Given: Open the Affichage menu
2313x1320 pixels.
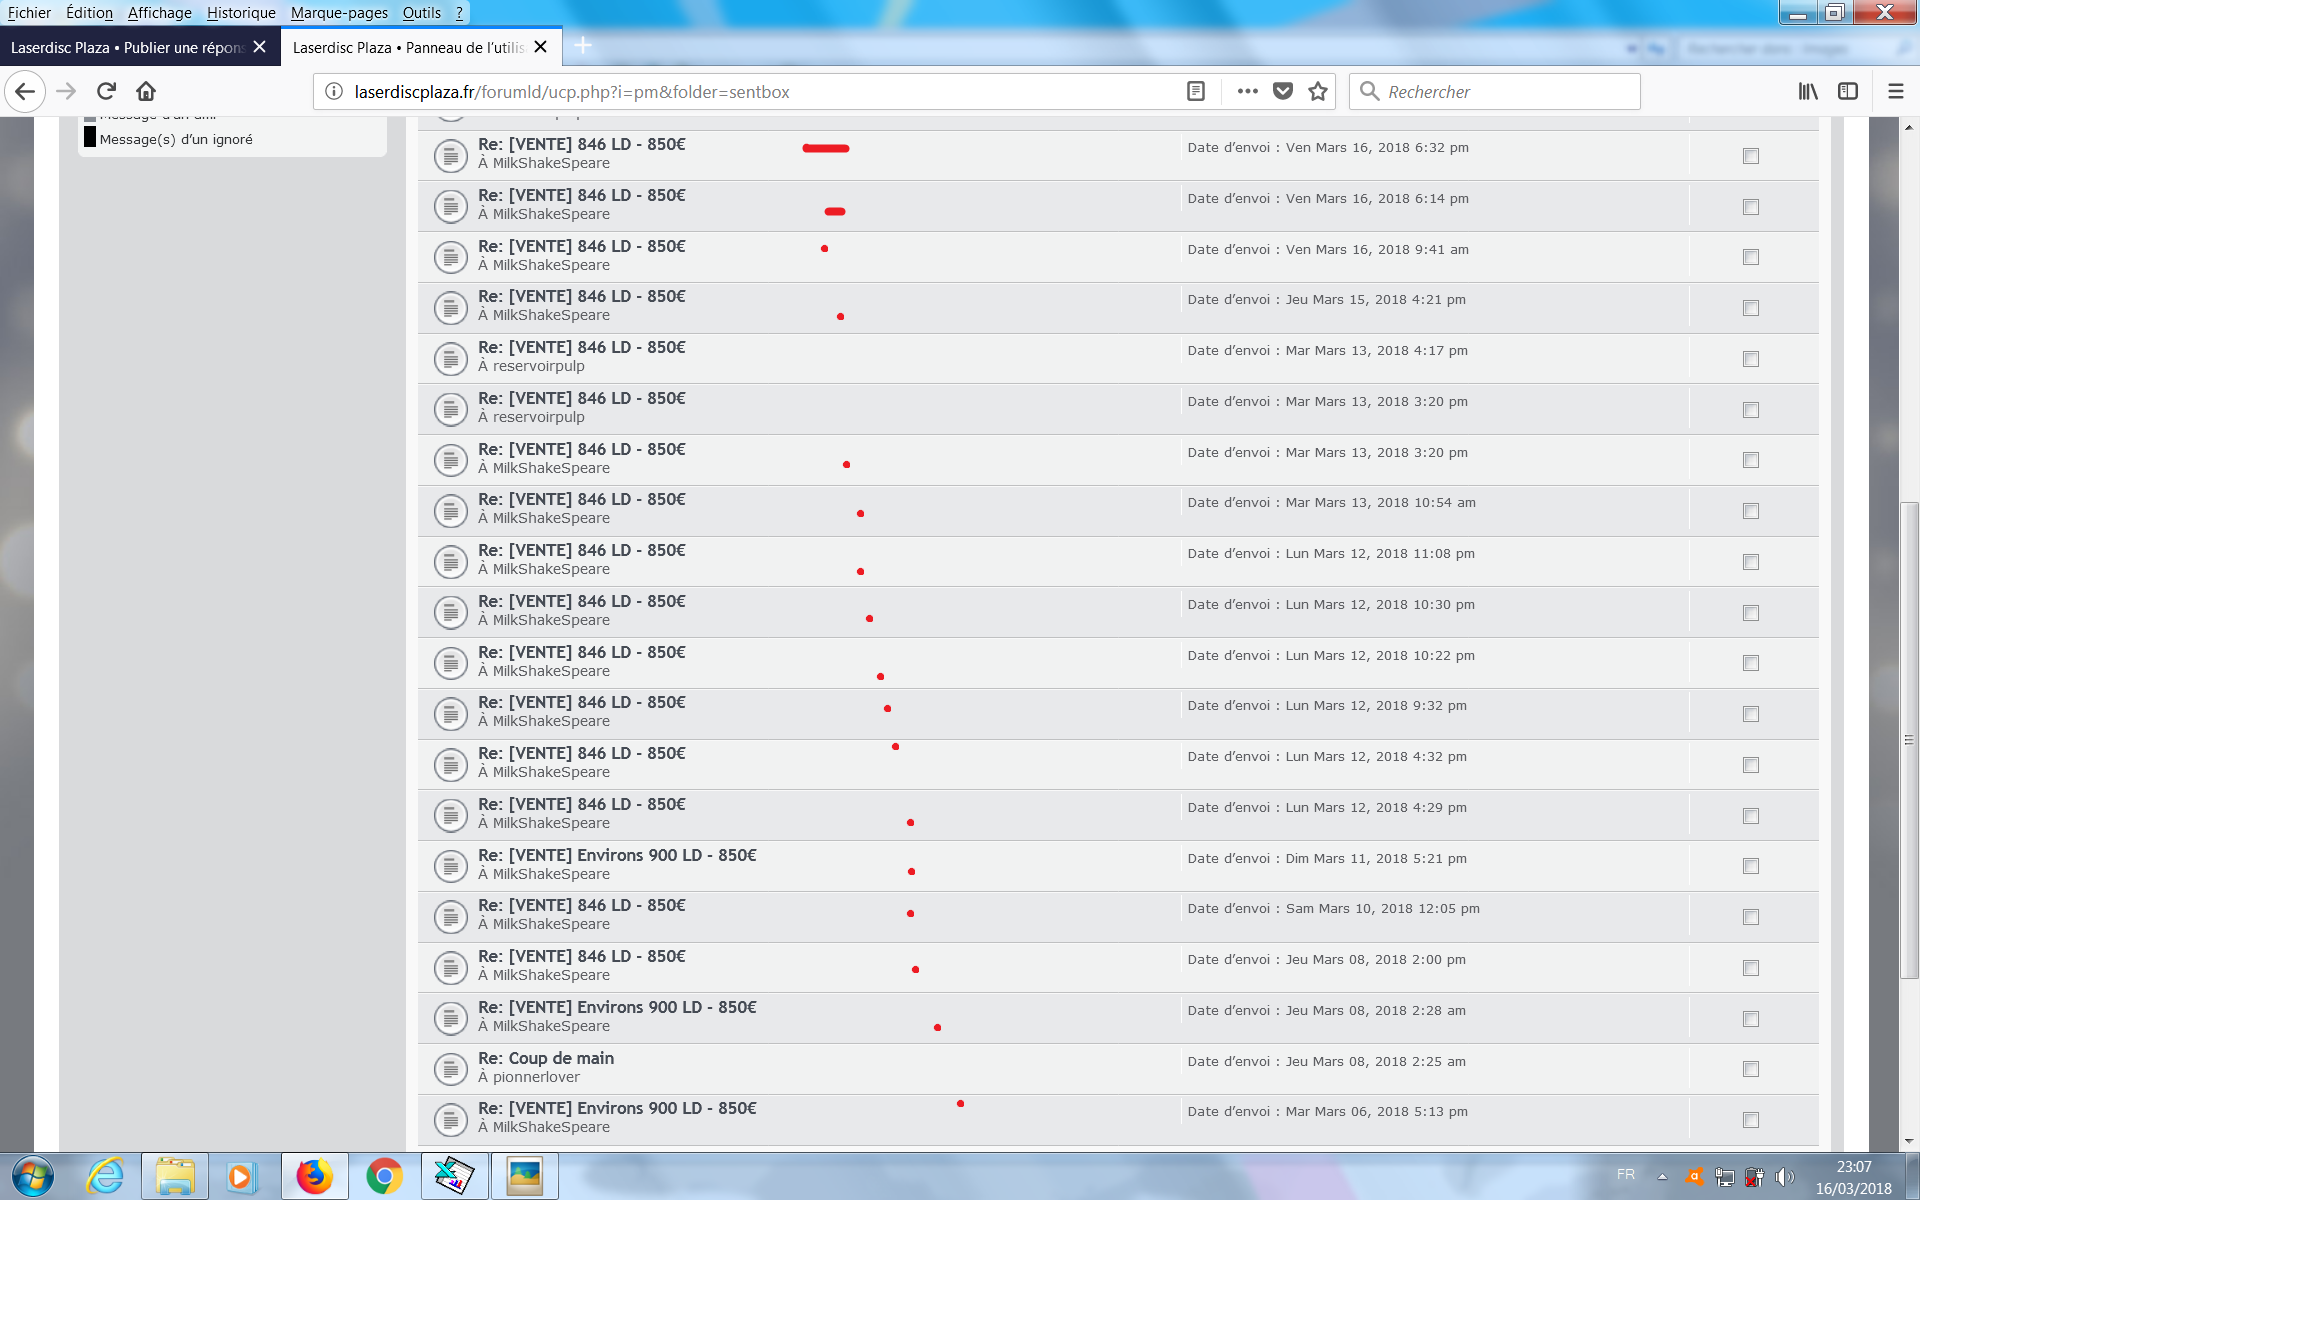Looking at the screenshot, I should pyautogui.click(x=159, y=13).
